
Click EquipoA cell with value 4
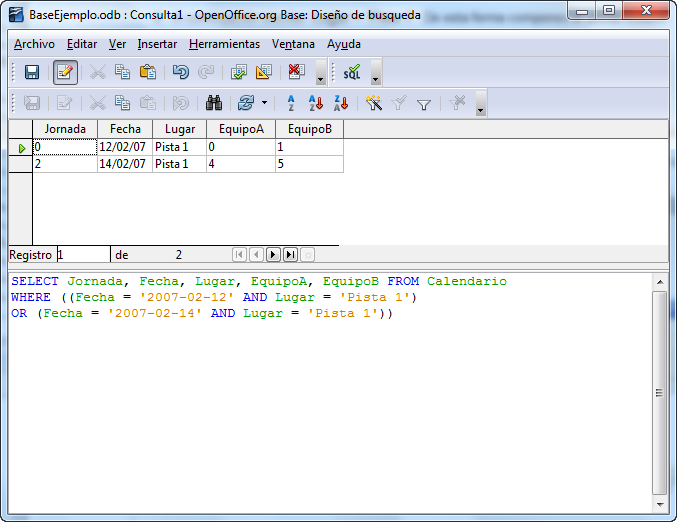pyautogui.click(x=241, y=164)
